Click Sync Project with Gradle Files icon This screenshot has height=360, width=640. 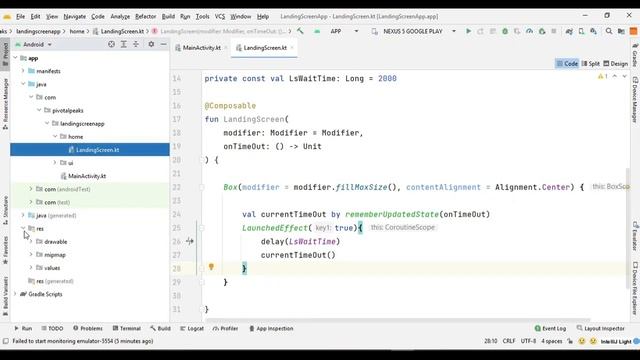coord(569,31)
